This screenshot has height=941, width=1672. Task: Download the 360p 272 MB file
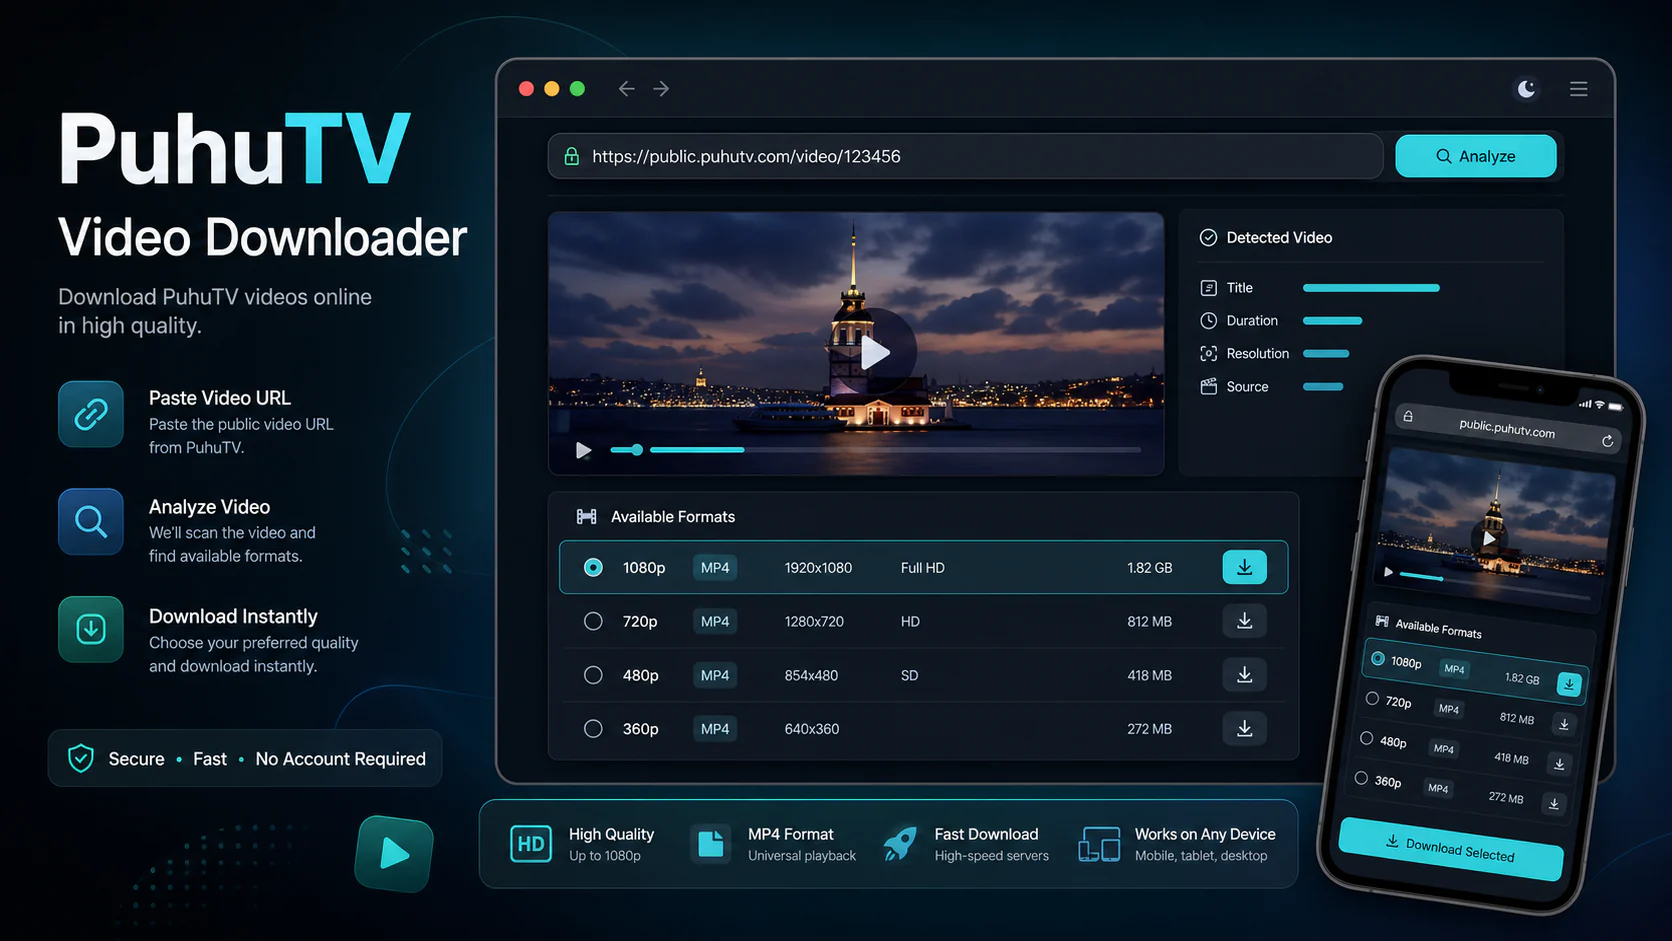(x=1244, y=729)
